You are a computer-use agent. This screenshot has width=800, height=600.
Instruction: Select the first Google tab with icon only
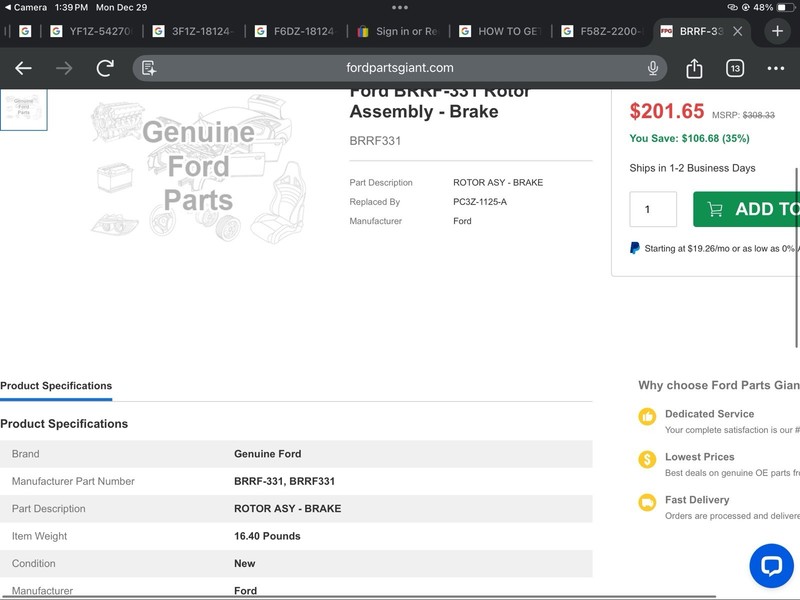[x=24, y=31]
